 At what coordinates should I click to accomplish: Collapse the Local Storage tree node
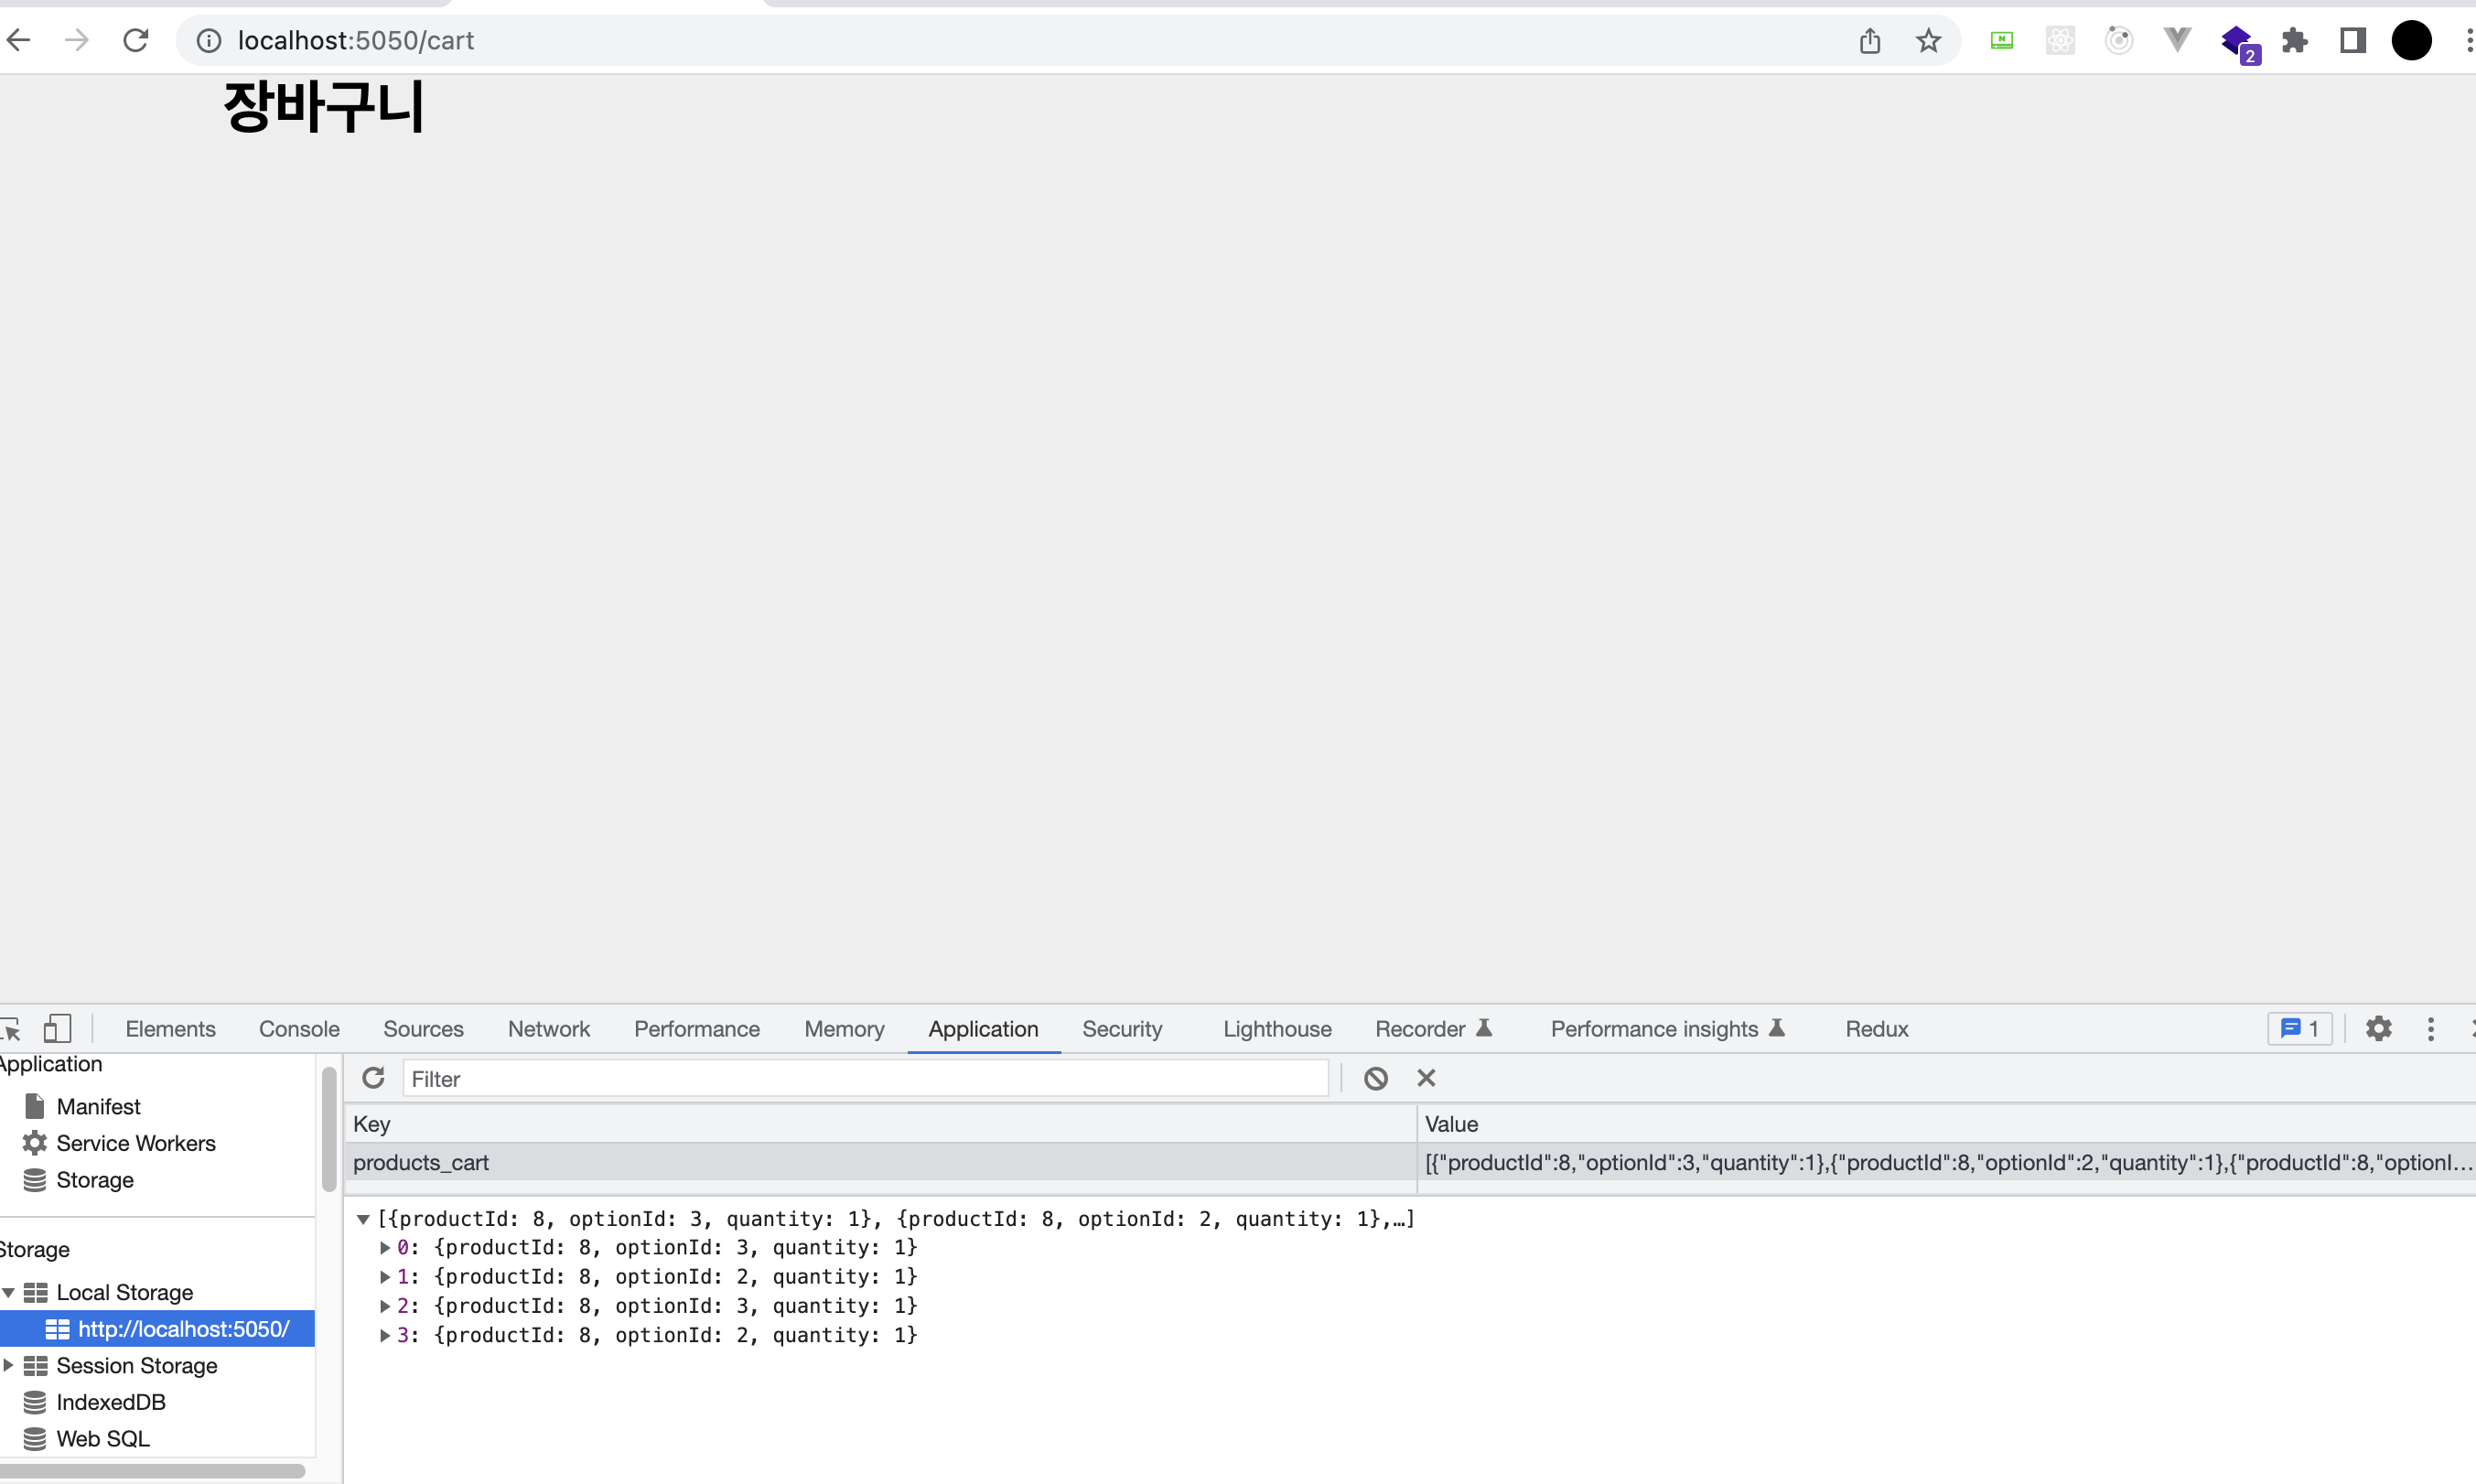pos(9,1292)
